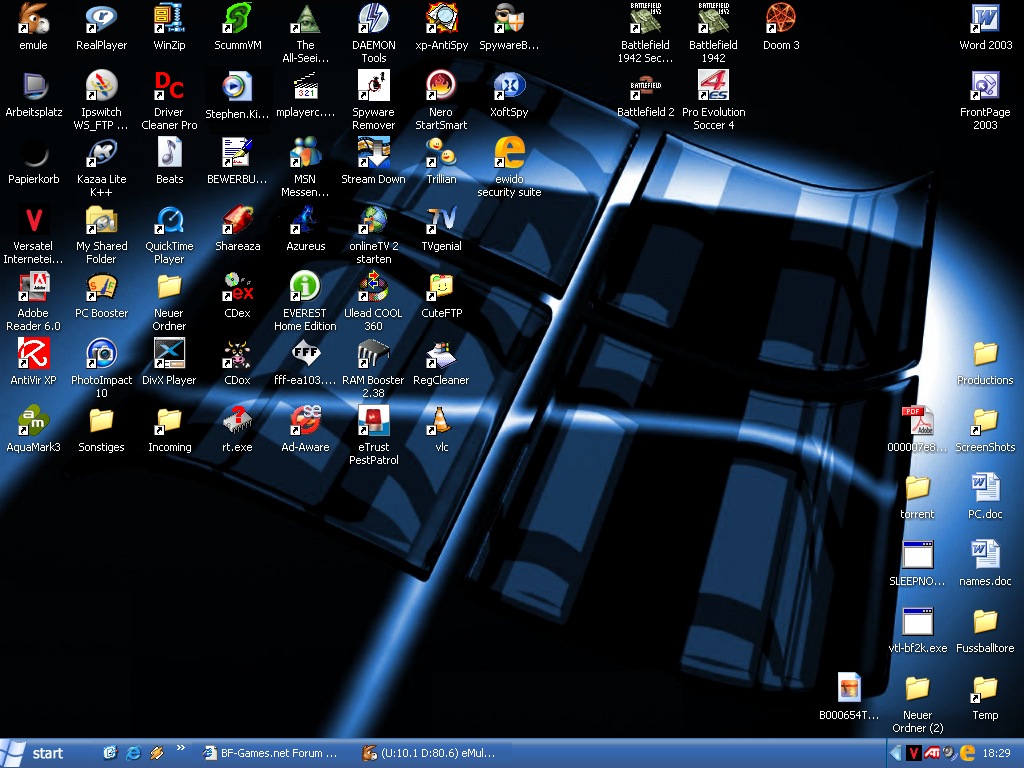Select the Sonstiges folder

tap(101, 428)
